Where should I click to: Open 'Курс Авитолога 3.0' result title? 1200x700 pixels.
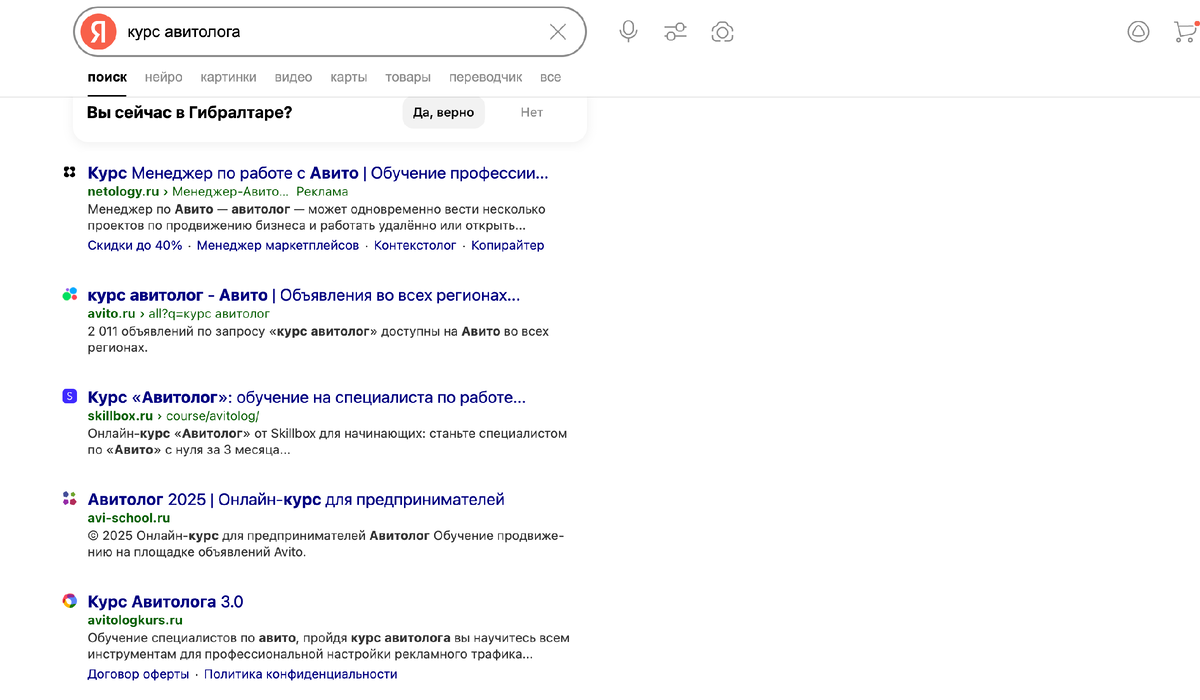click(165, 602)
